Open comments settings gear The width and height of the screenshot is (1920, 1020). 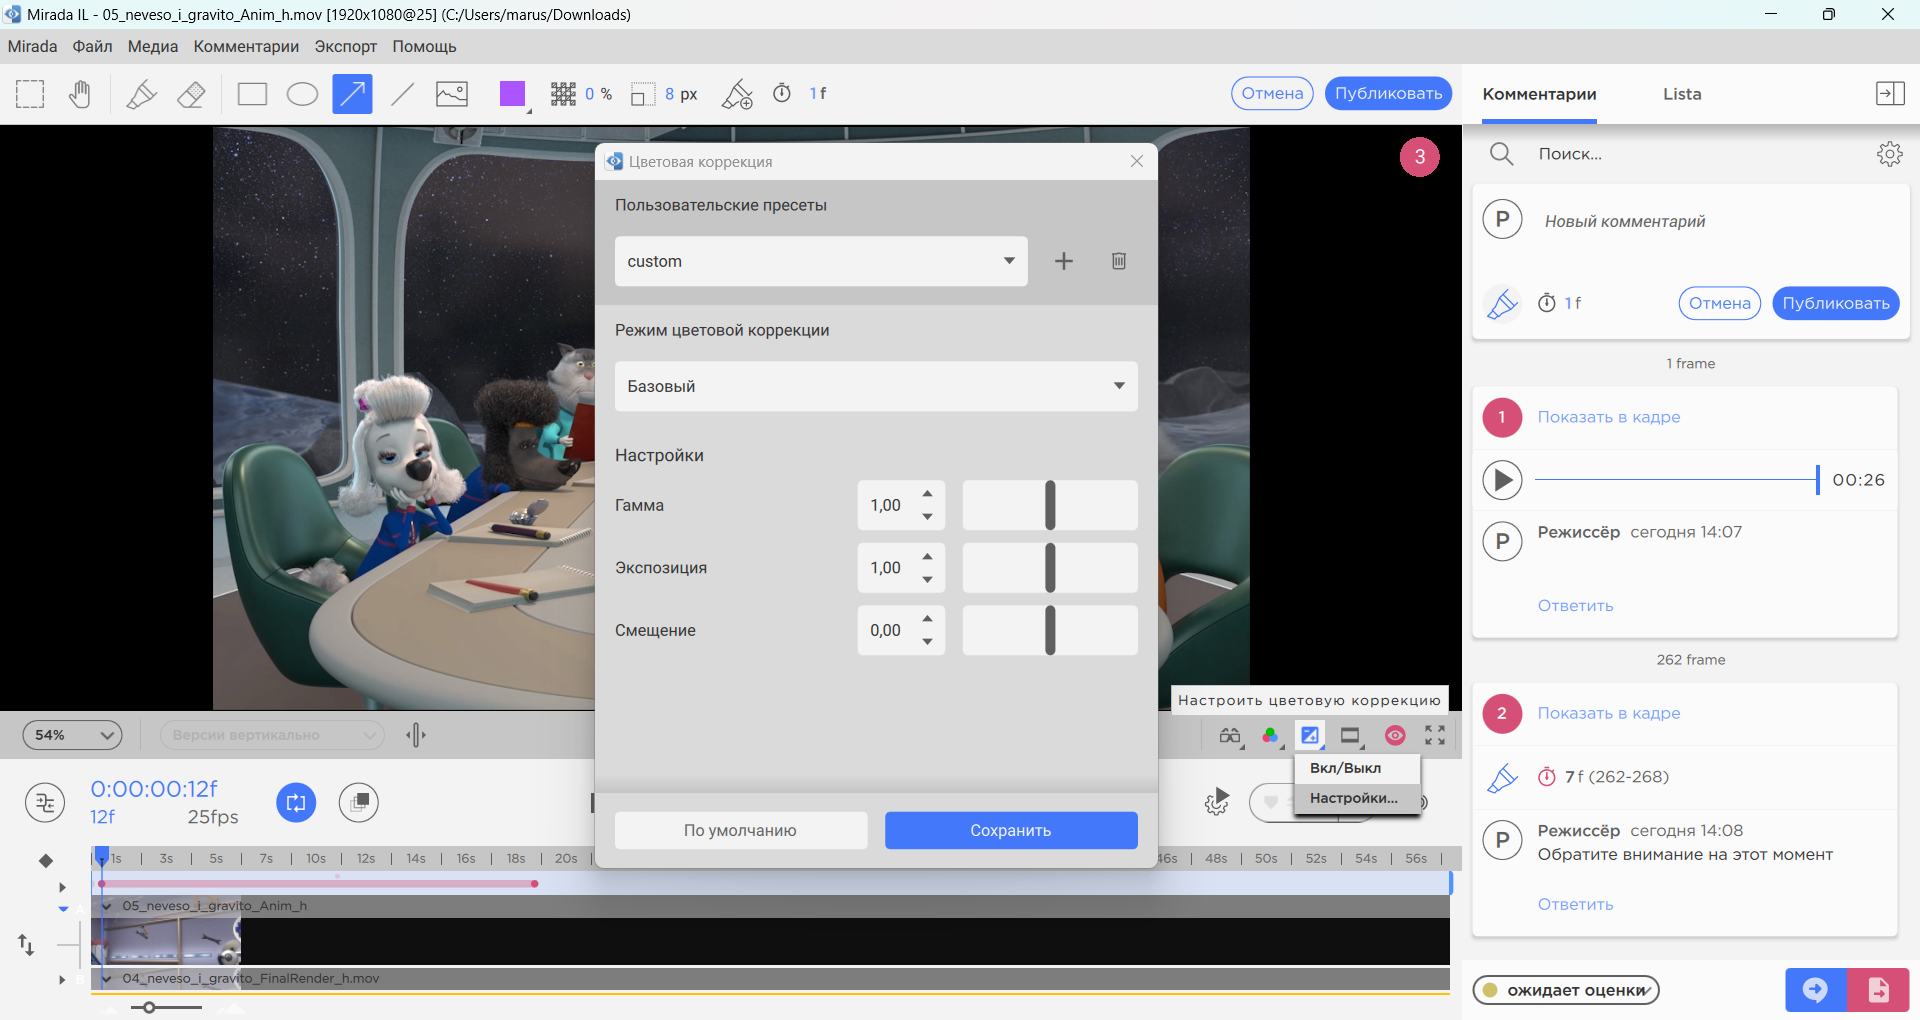pyautogui.click(x=1889, y=154)
